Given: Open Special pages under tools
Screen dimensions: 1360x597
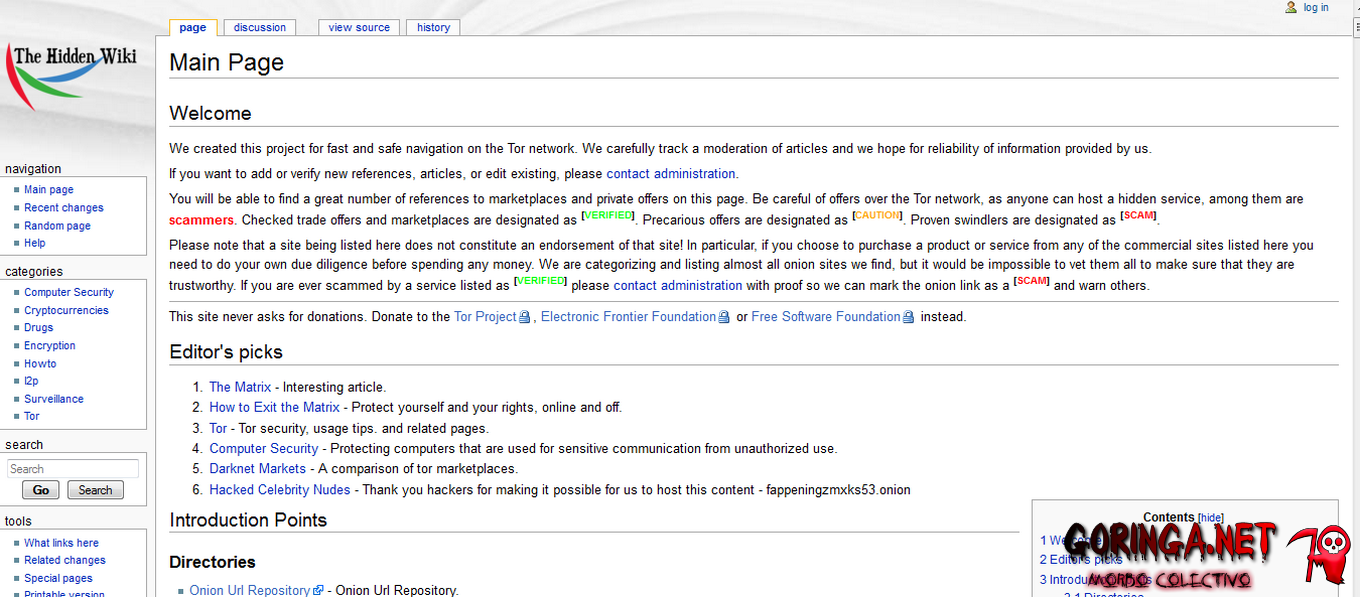Looking at the screenshot, I should tap(58, 578).
